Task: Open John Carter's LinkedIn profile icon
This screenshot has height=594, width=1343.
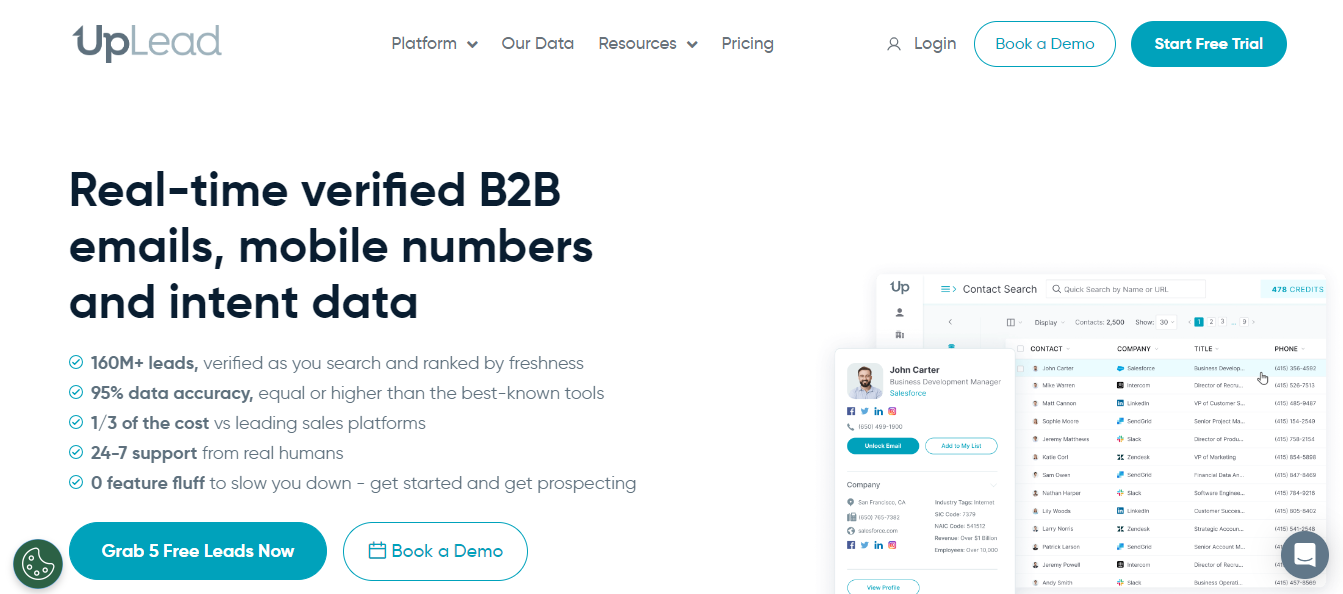Action: pos(878,411)
